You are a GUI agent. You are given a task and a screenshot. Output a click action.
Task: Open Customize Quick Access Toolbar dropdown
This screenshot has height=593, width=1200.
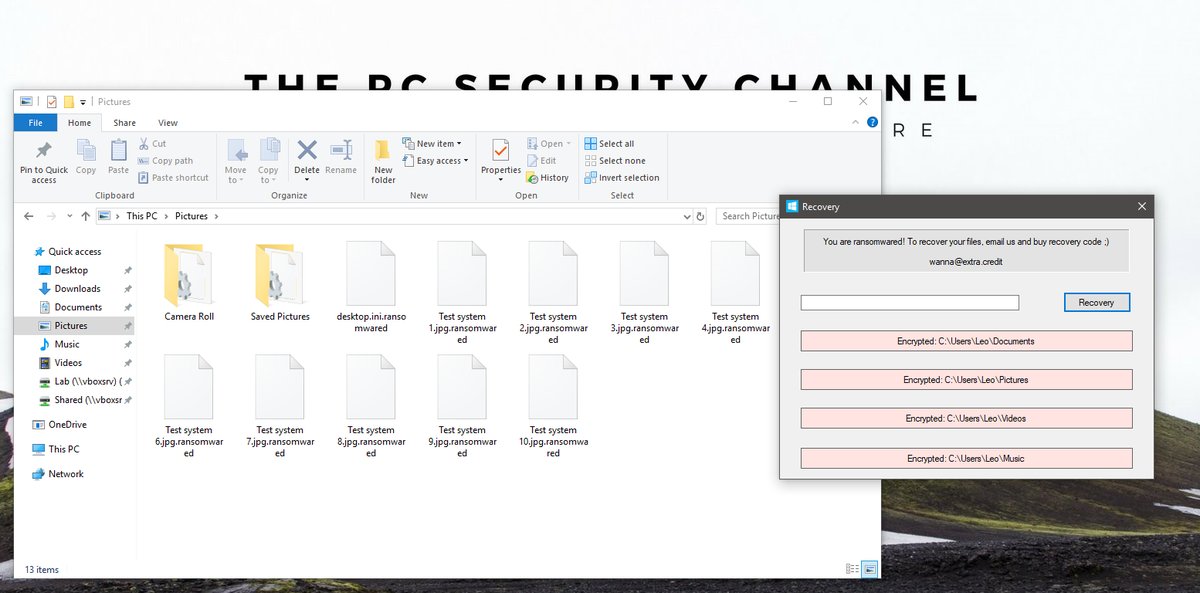(83, 102)
